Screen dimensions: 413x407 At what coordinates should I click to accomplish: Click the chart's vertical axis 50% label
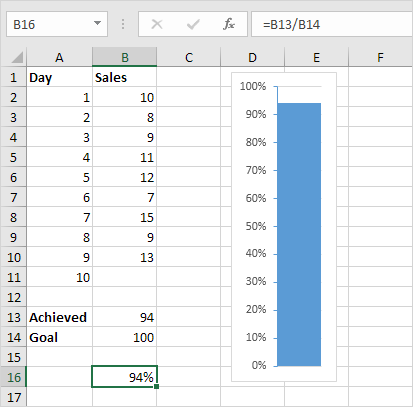point(256,226)
